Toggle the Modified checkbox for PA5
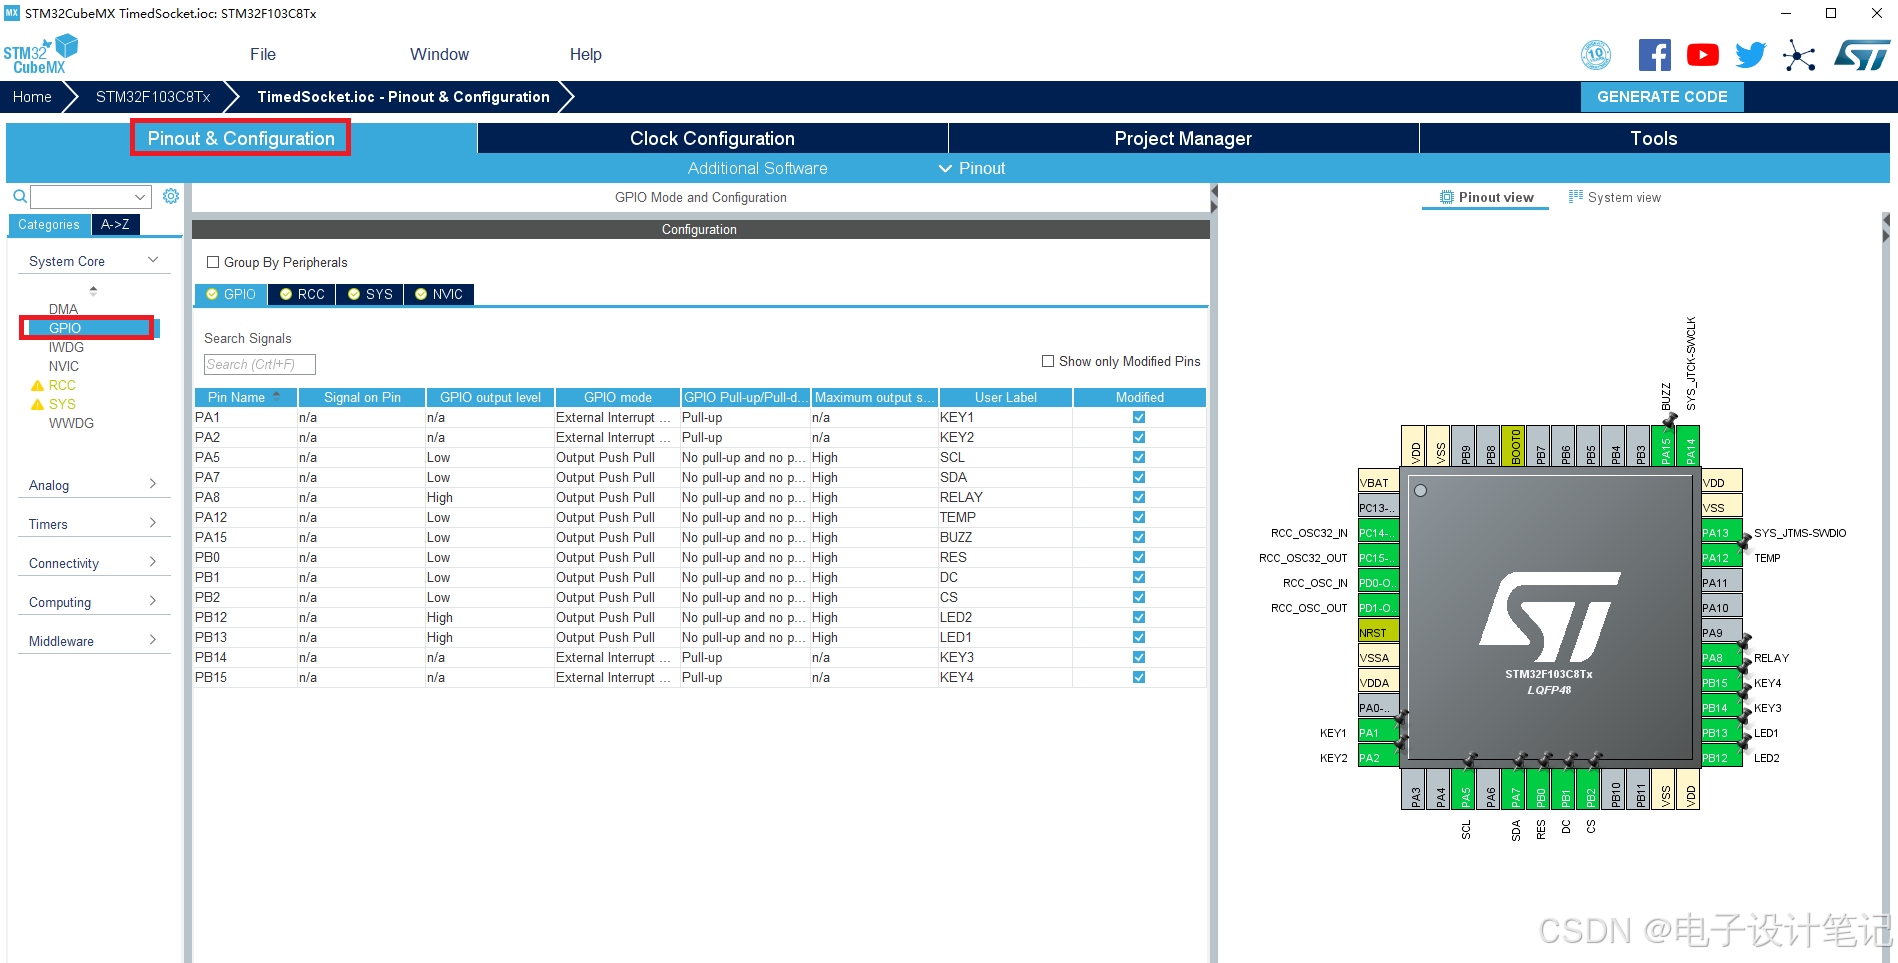 click(x=1139, y=457)
